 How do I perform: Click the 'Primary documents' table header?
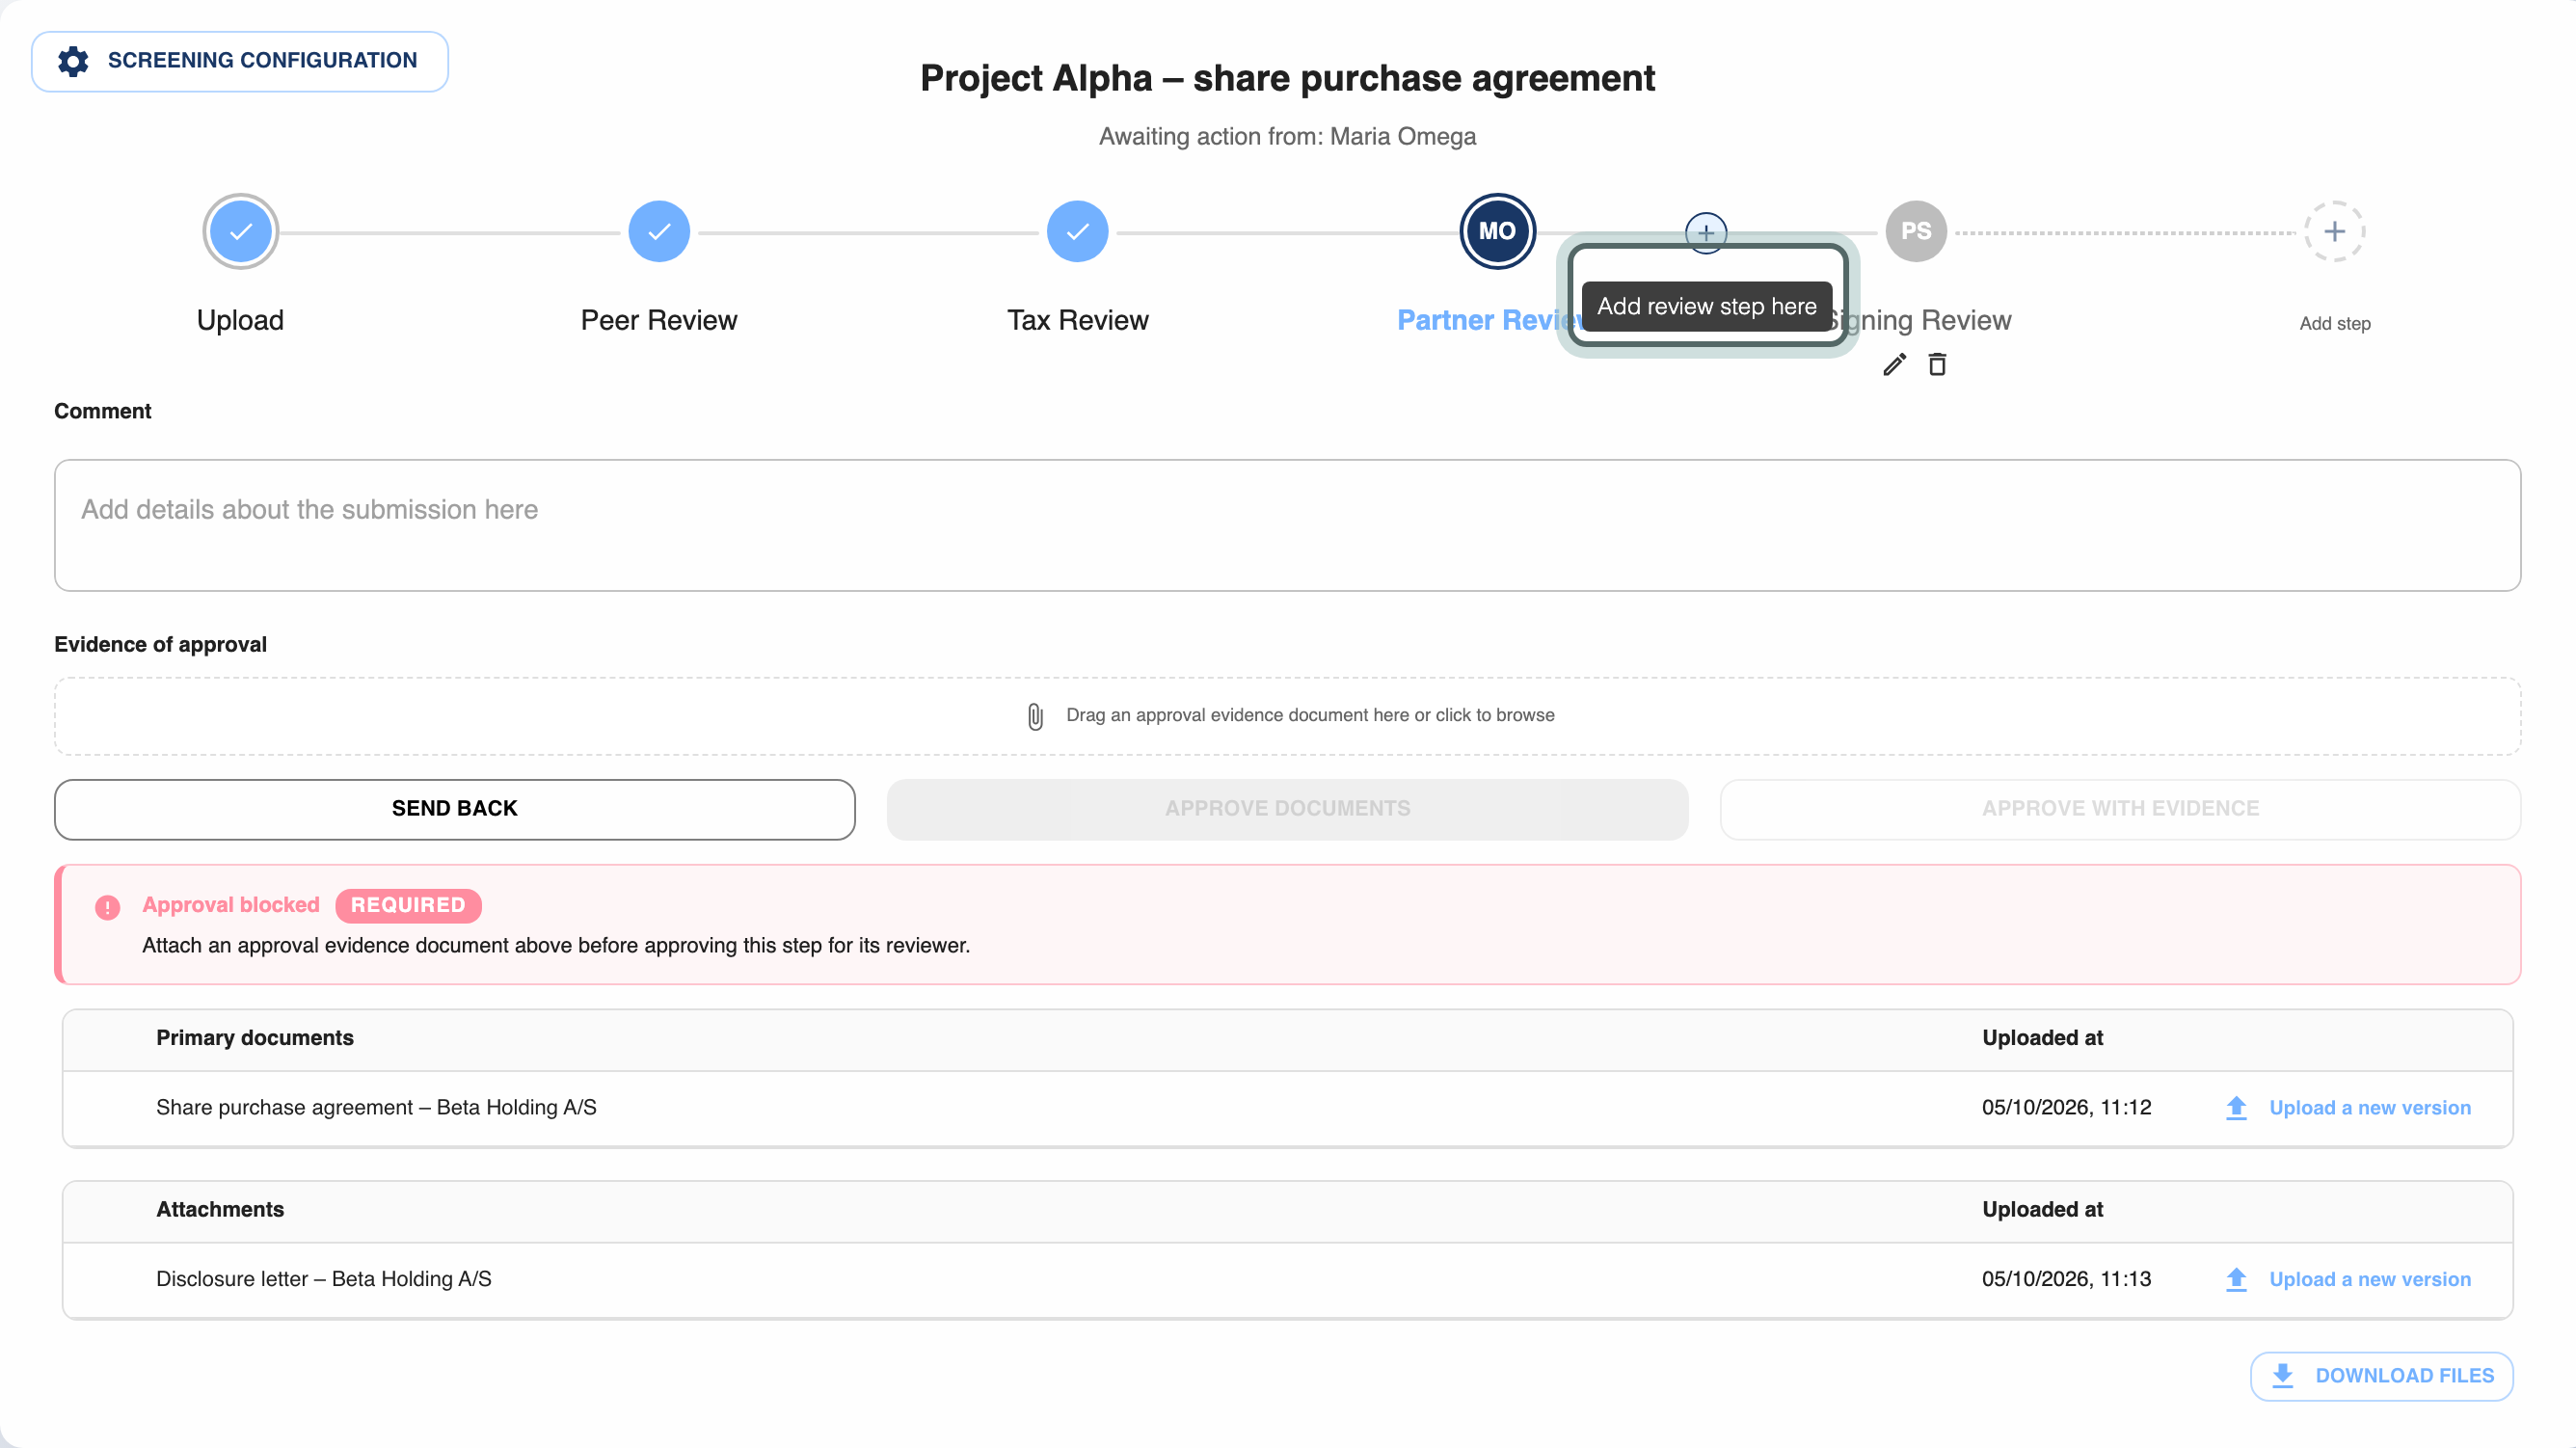[255, 1038]
